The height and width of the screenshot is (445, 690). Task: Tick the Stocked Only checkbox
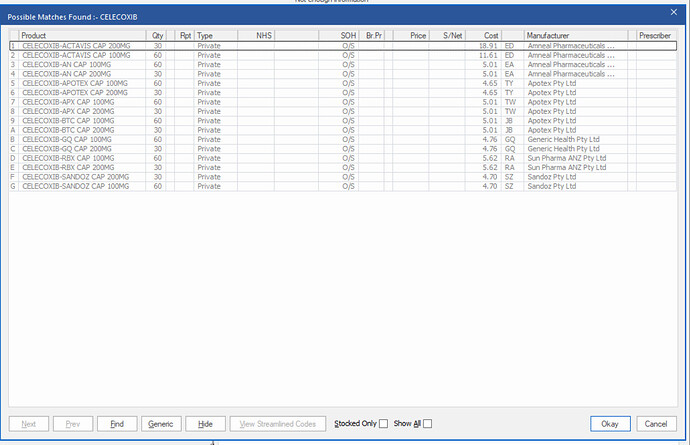point(383,423)
